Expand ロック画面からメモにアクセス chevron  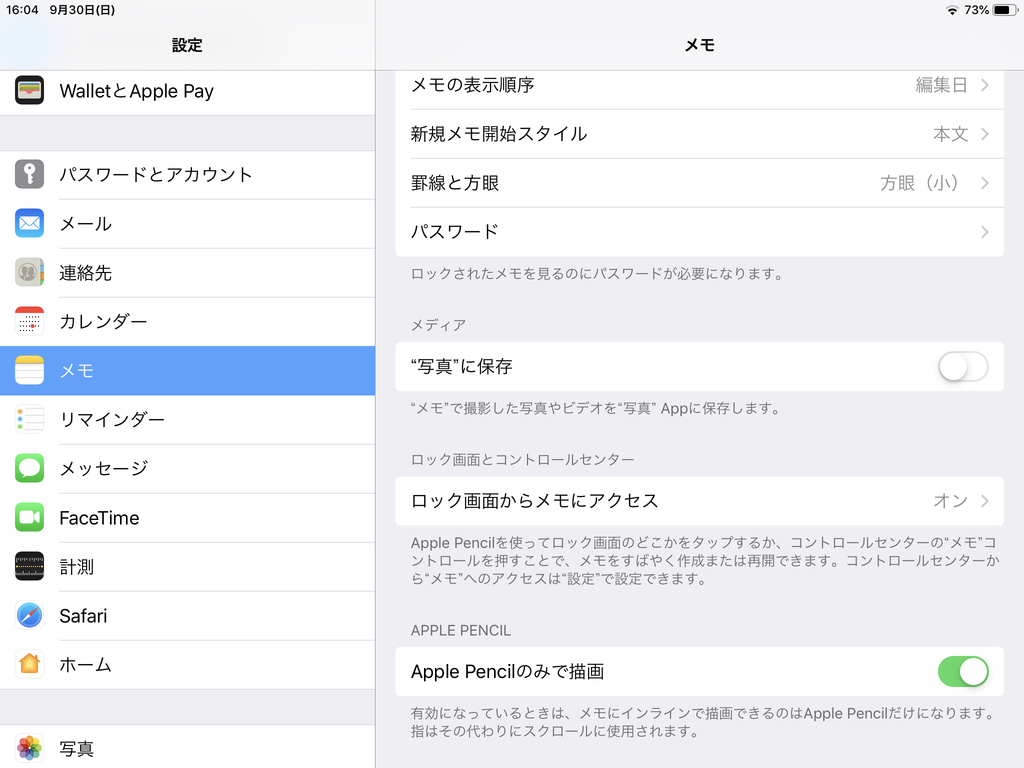tap(985, 501)
